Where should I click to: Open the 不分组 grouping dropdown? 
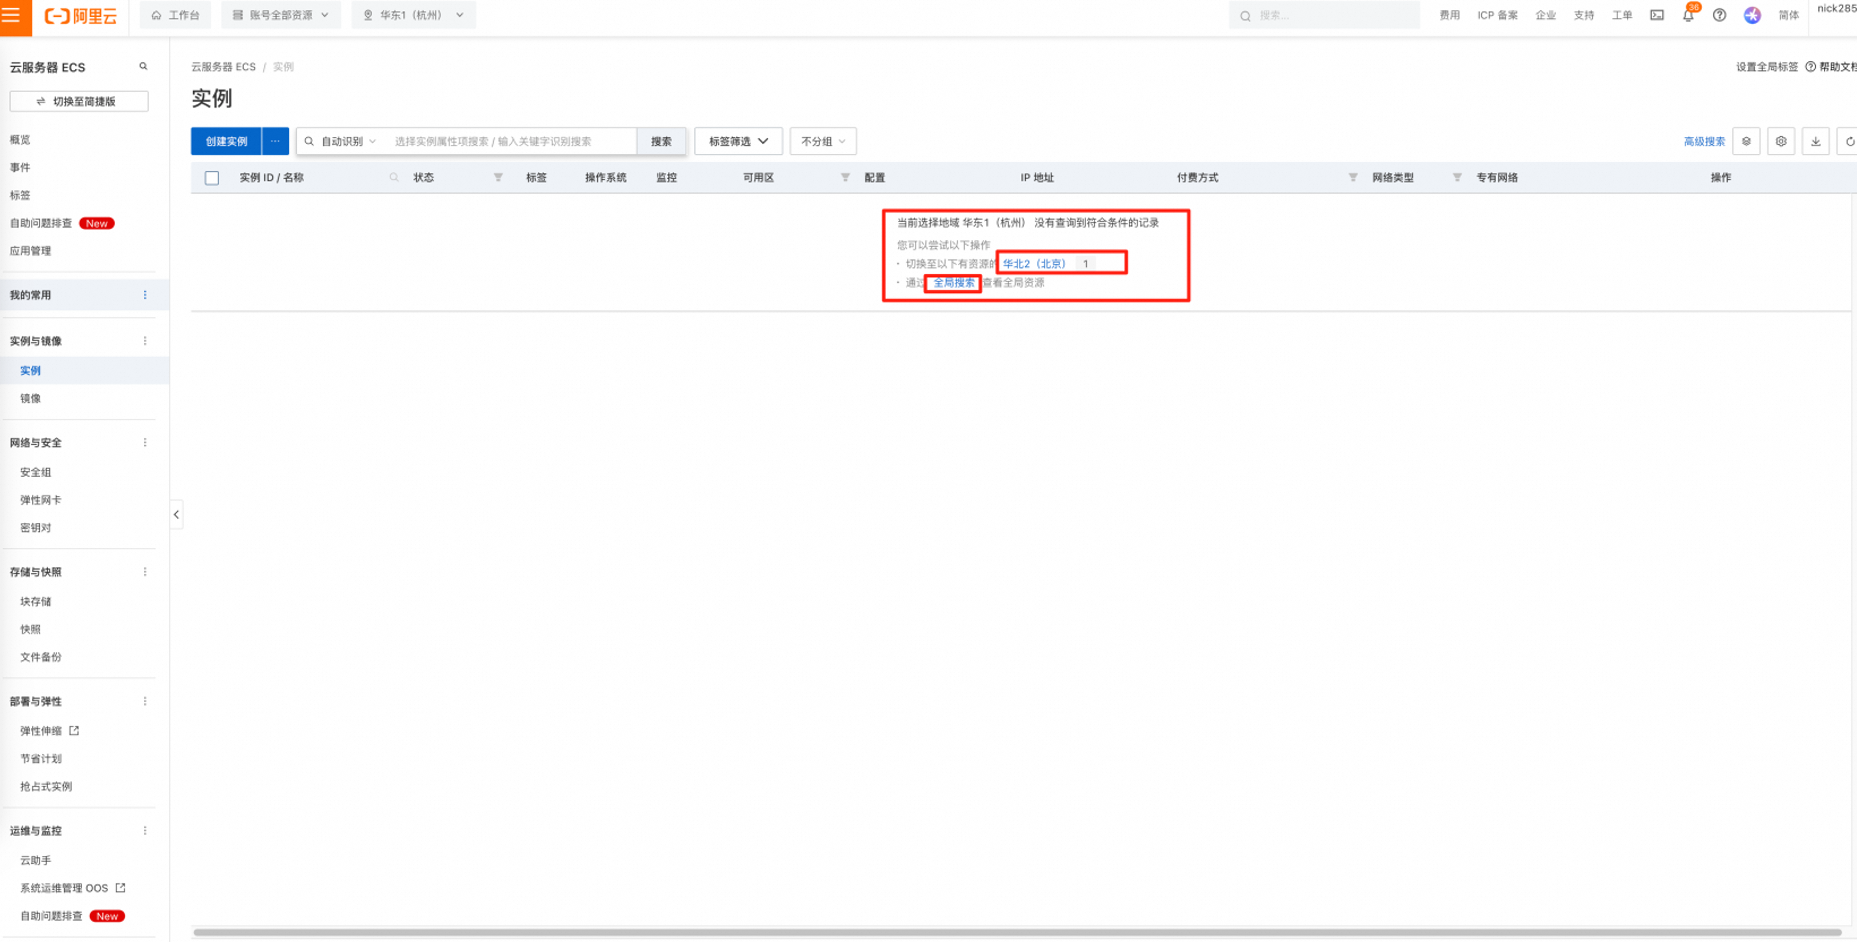(x=823, y=141)
